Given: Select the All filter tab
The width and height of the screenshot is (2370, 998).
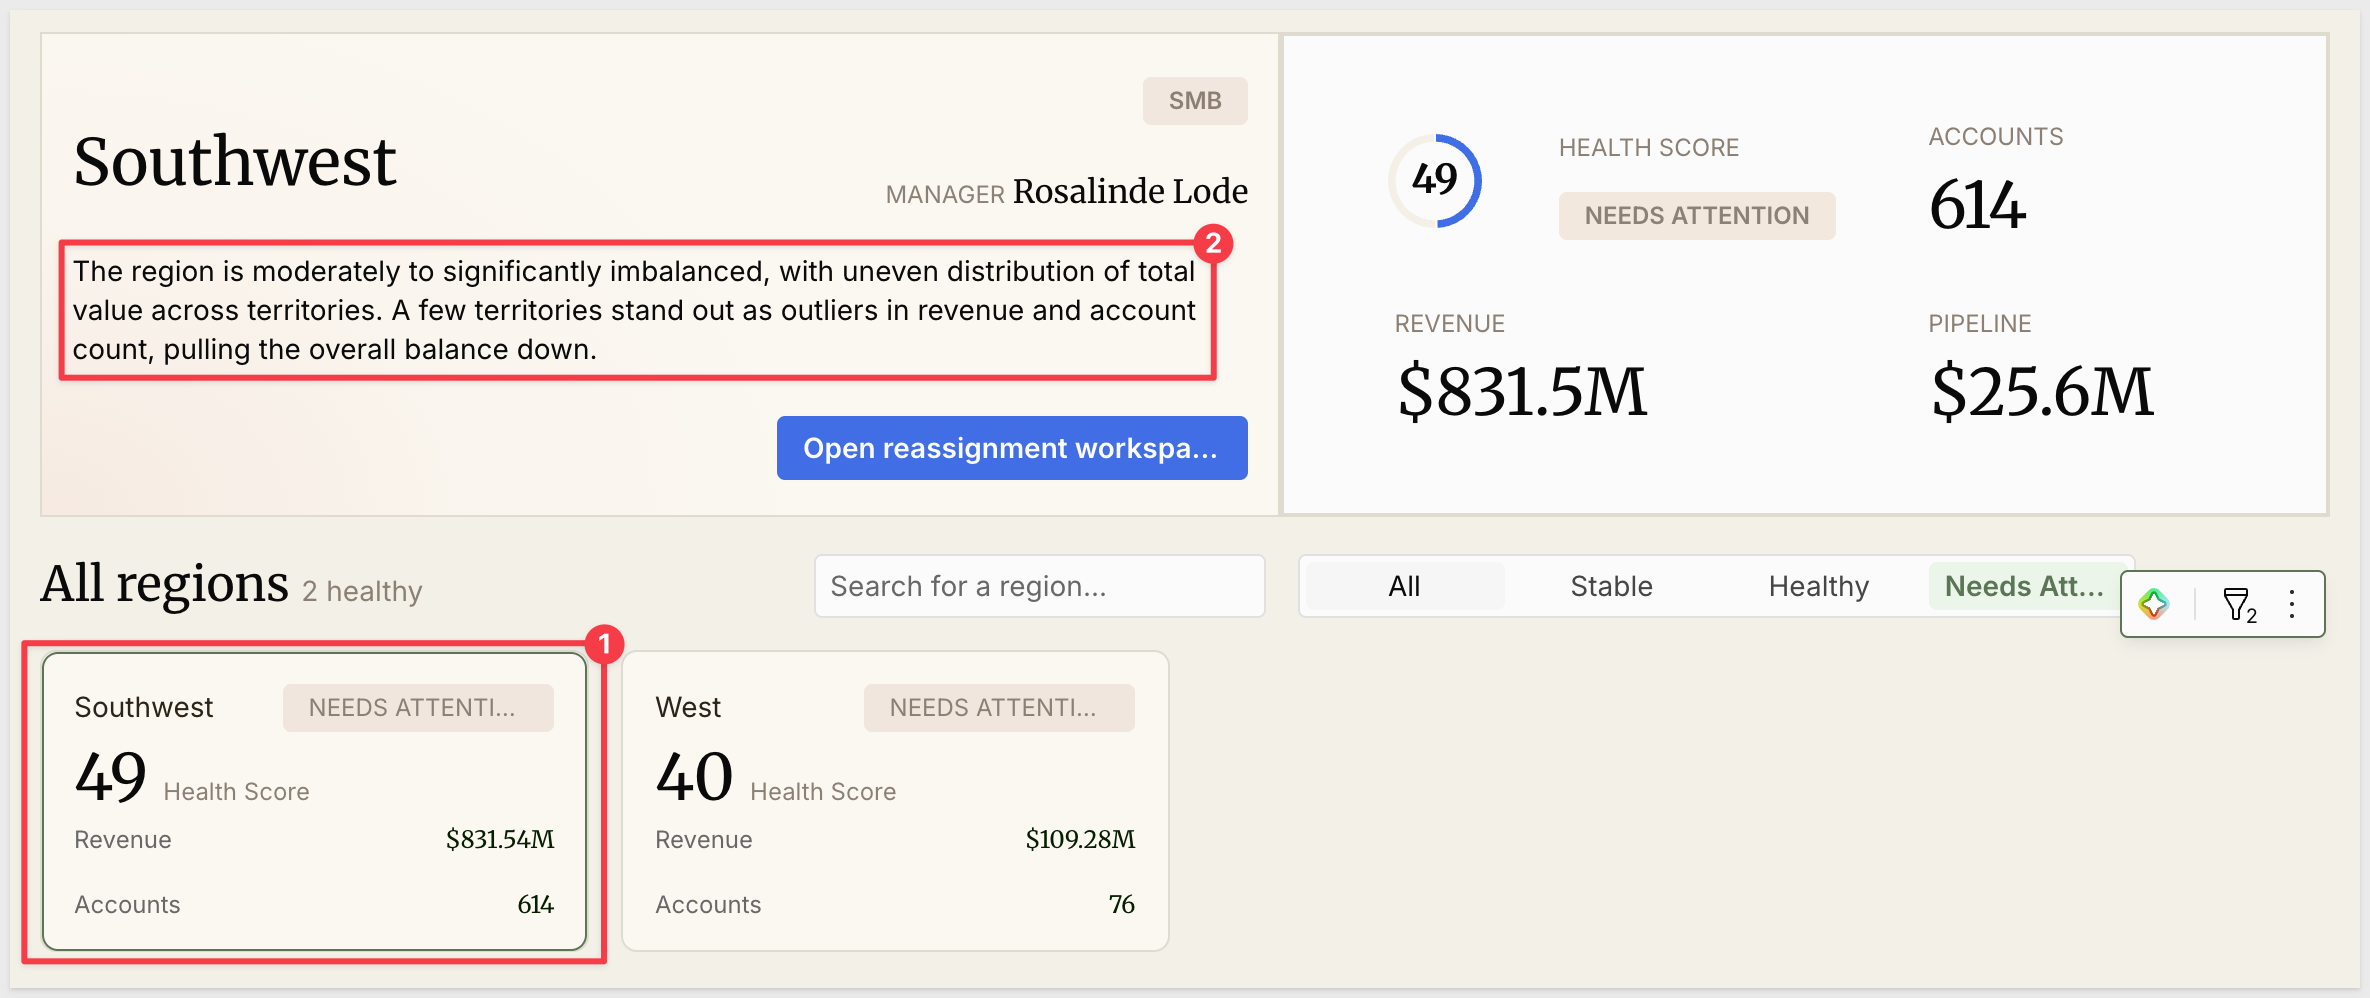Looking at the screenshot, I should point(1404,586).
